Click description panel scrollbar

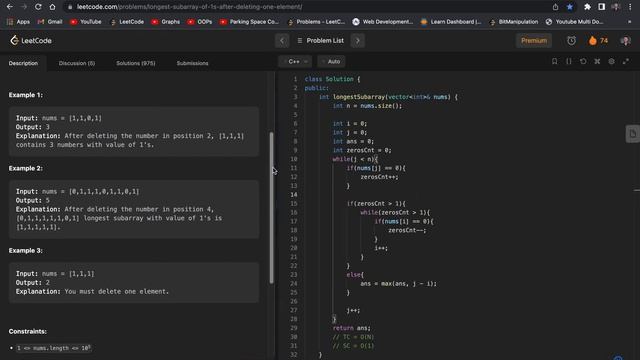click(271, 207)
